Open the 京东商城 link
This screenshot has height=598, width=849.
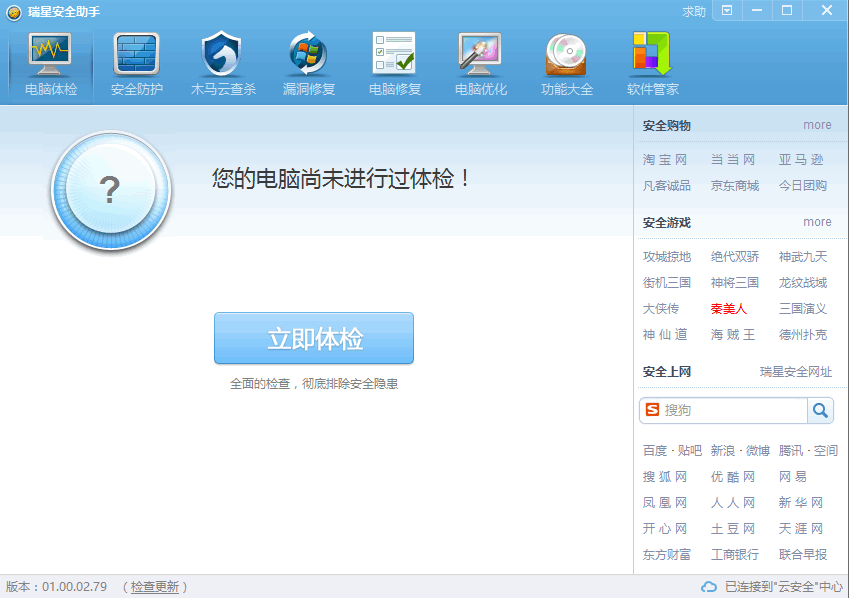tap(735, 186)
